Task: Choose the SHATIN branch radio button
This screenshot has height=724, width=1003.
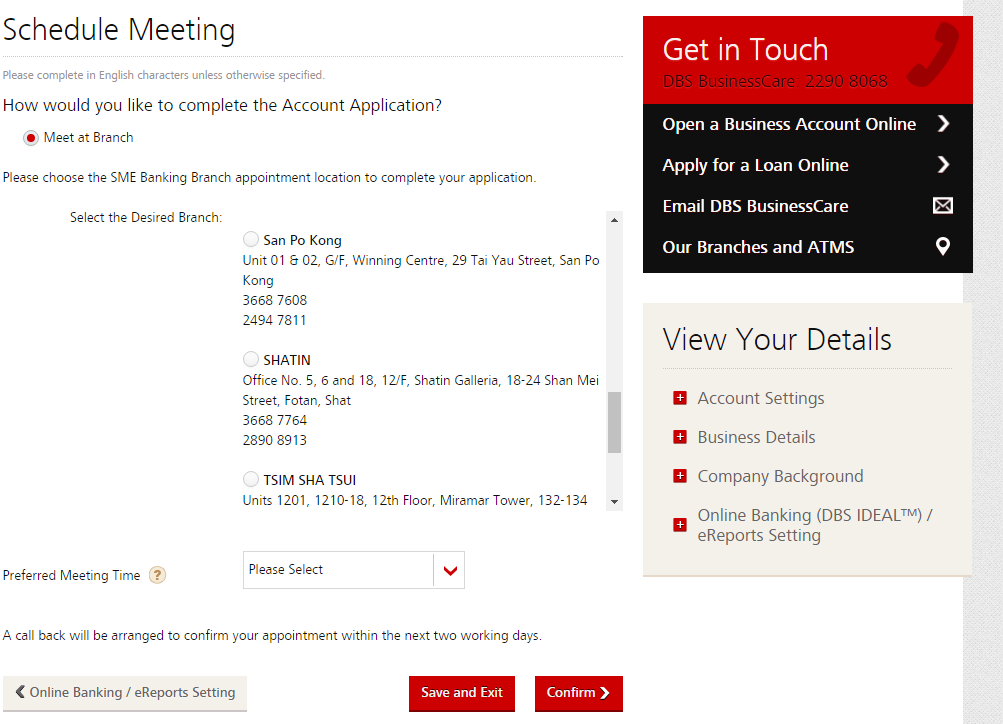Action: 251,359
